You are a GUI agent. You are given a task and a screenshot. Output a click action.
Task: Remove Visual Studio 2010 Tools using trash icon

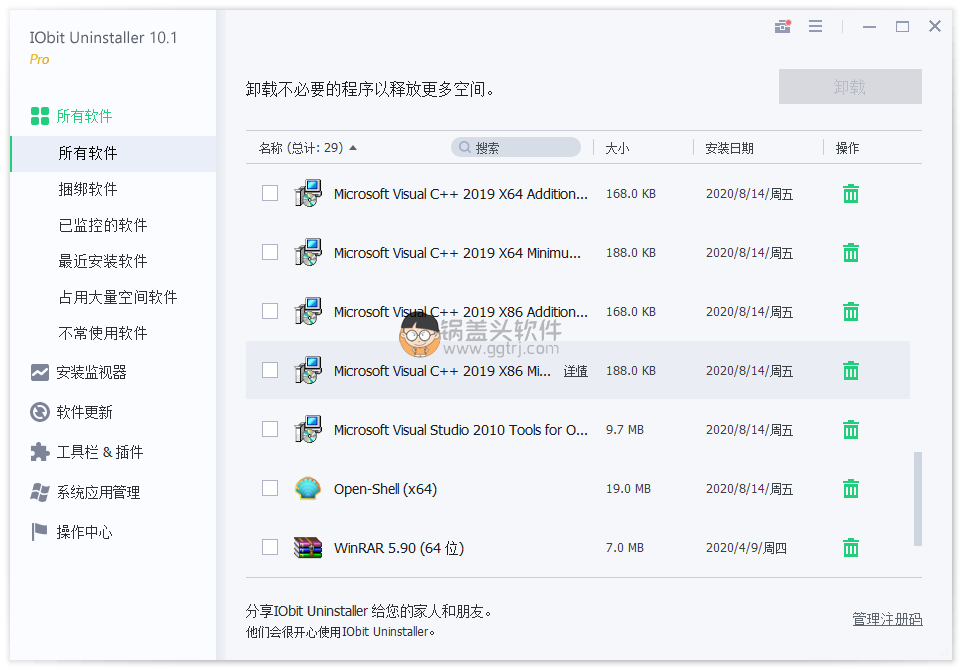click(x=851, y=429)
